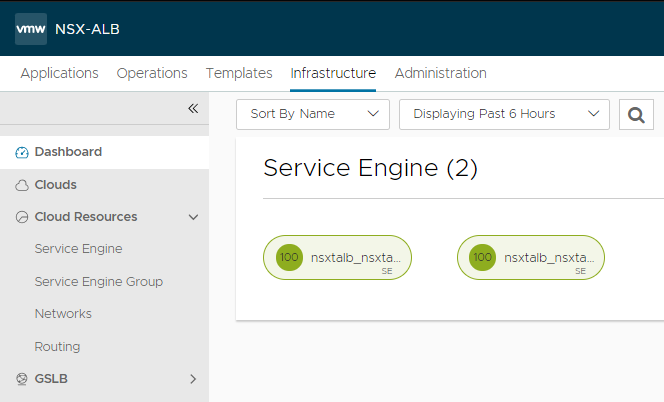Screen dimensions: 664x402
Task: Go to the Operations tab
Action: click(152, 73)
